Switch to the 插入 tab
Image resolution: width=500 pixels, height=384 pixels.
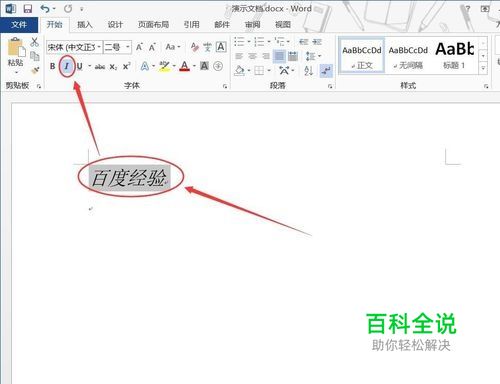tap(84, 25)
